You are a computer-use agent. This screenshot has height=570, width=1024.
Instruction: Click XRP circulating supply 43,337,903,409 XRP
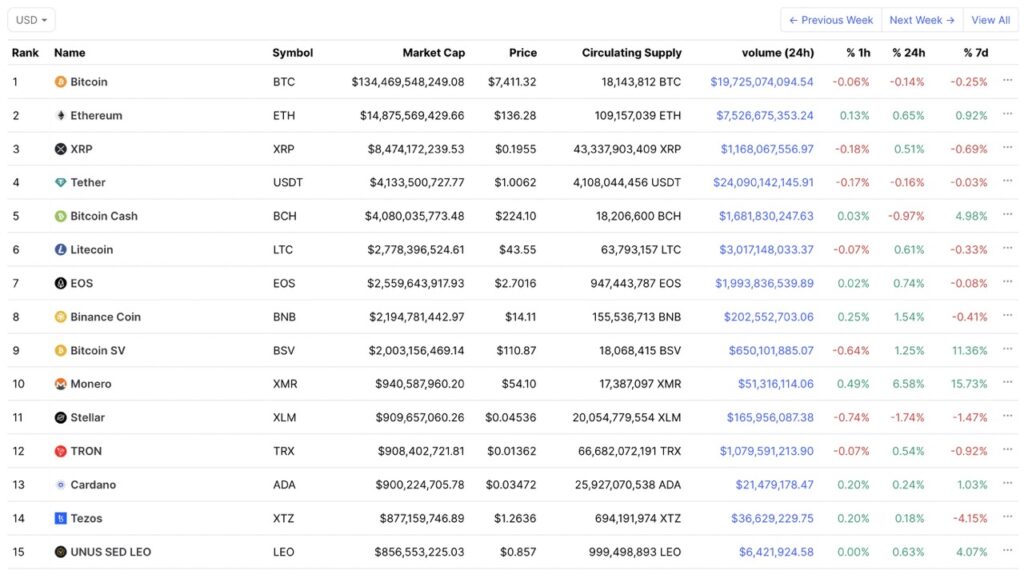[627, 149]
